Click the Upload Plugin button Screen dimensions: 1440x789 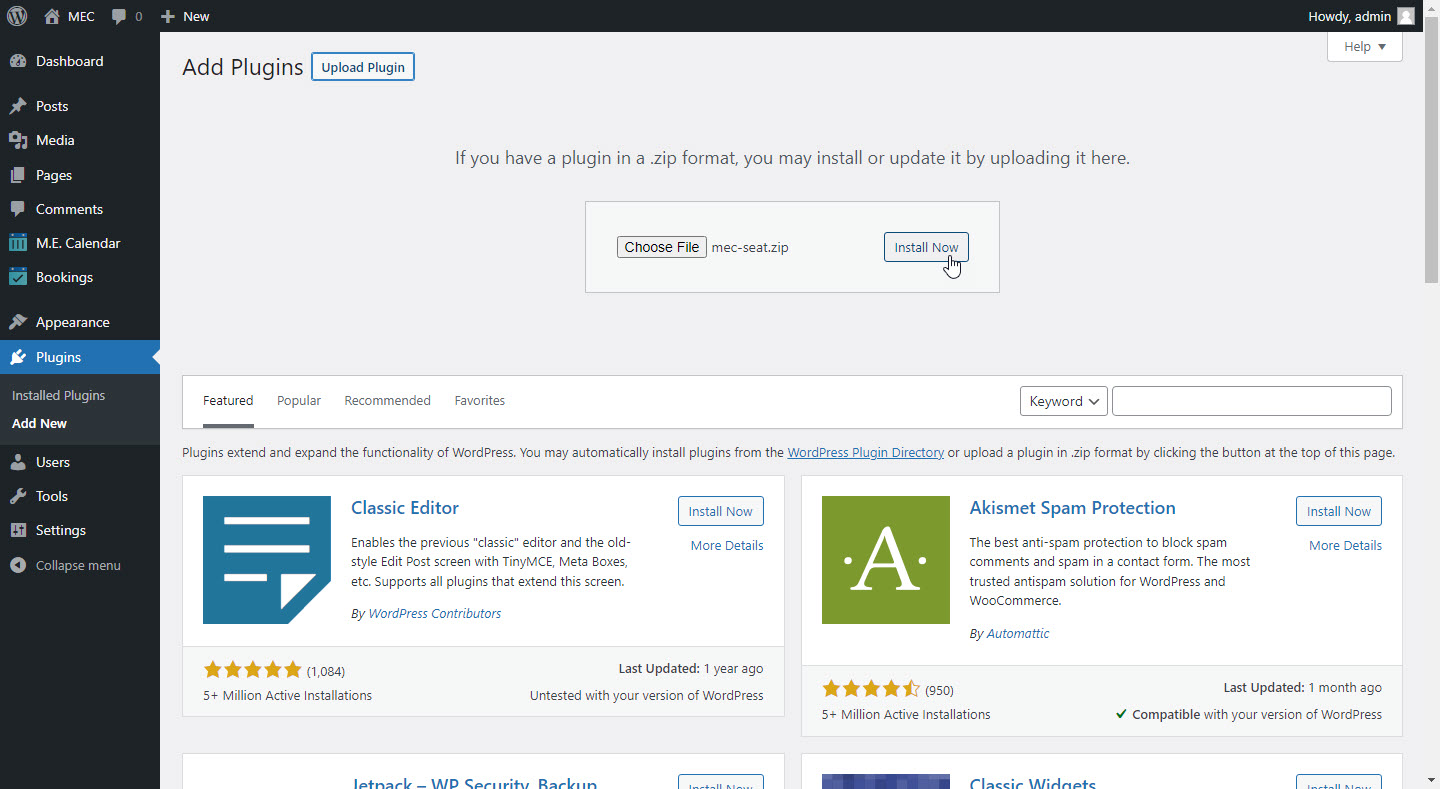click(x=363, y=67)
